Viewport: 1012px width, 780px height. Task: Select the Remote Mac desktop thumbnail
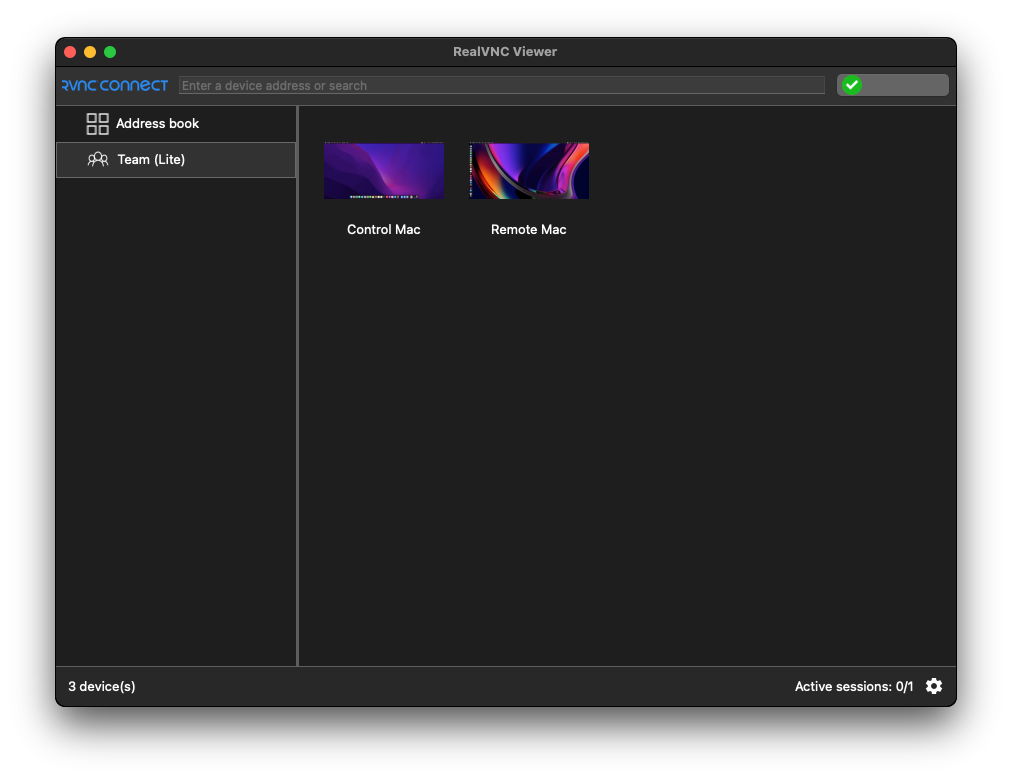[x=529, y=171]
